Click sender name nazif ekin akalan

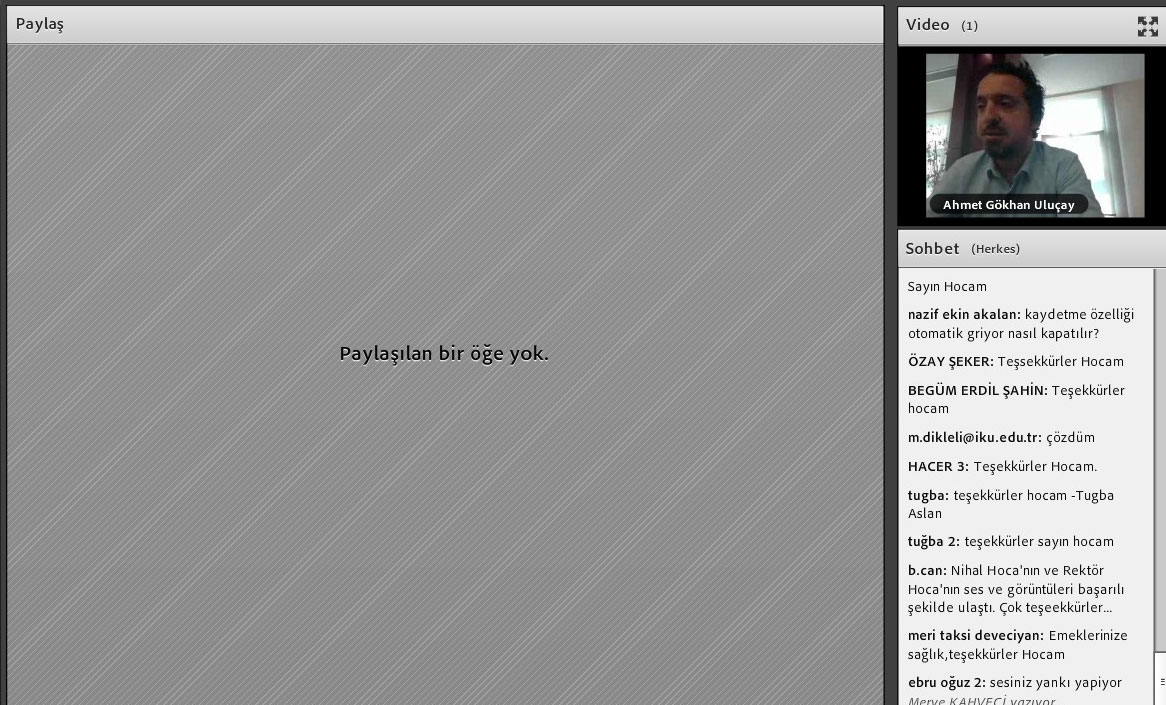tap(963, 314)
